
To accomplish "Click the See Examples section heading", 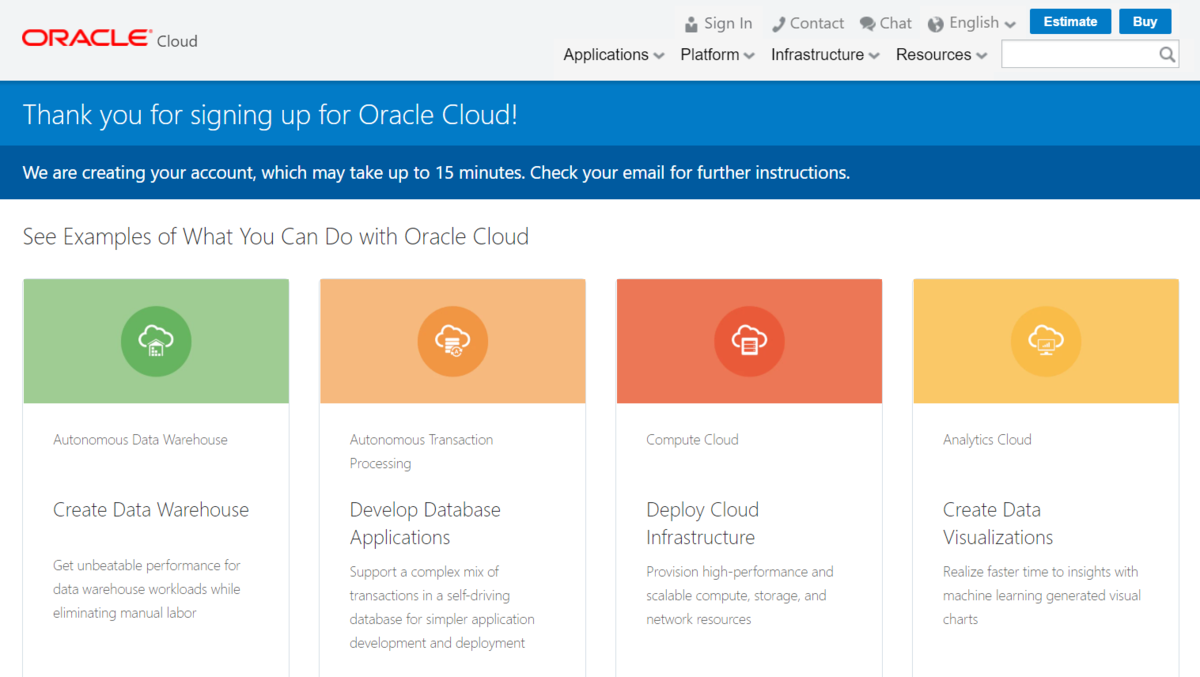I will [276, 237].
